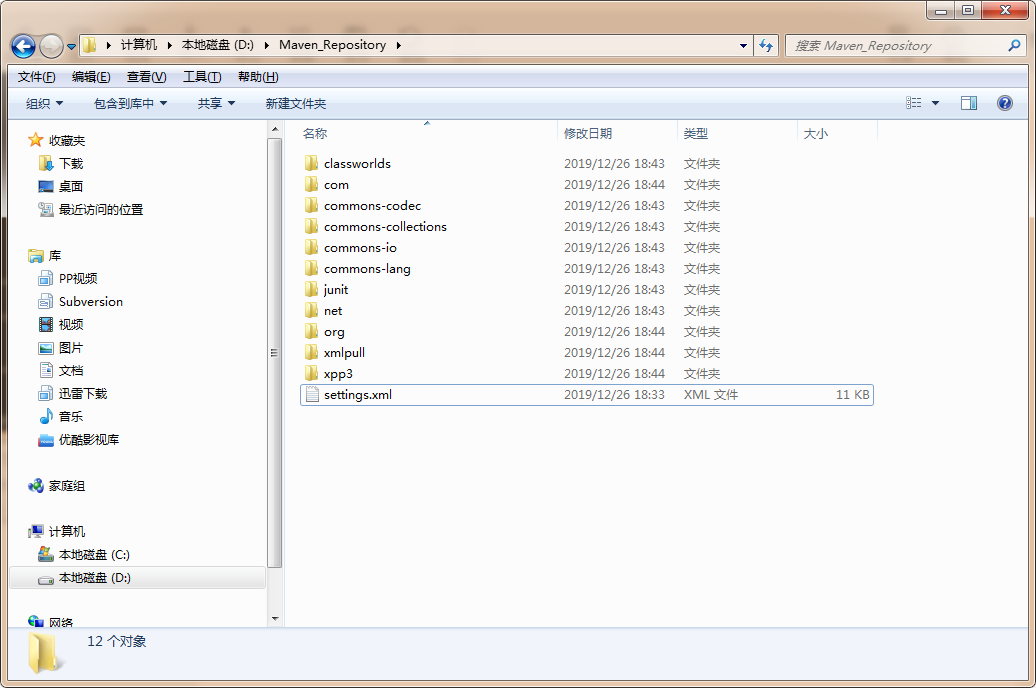Select the commons-collections folder name
This screenshot has width=1036, height=688.
click(x=385, y=227)
